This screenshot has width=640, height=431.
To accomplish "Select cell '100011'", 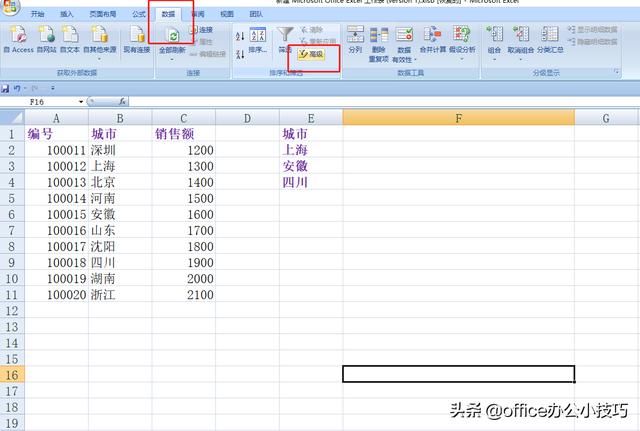I will tap(56, 150).
